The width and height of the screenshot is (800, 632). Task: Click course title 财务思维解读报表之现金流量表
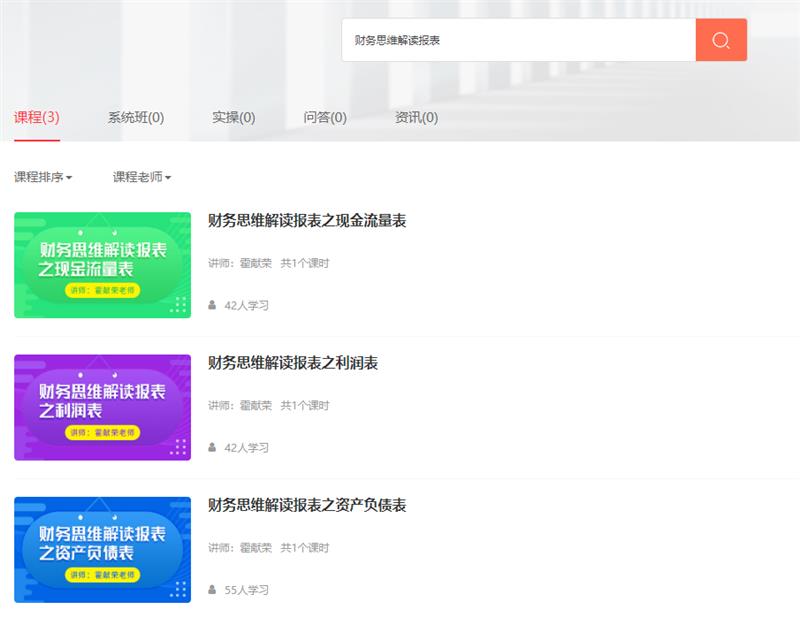pyautogui.click(x=307, y=221)
